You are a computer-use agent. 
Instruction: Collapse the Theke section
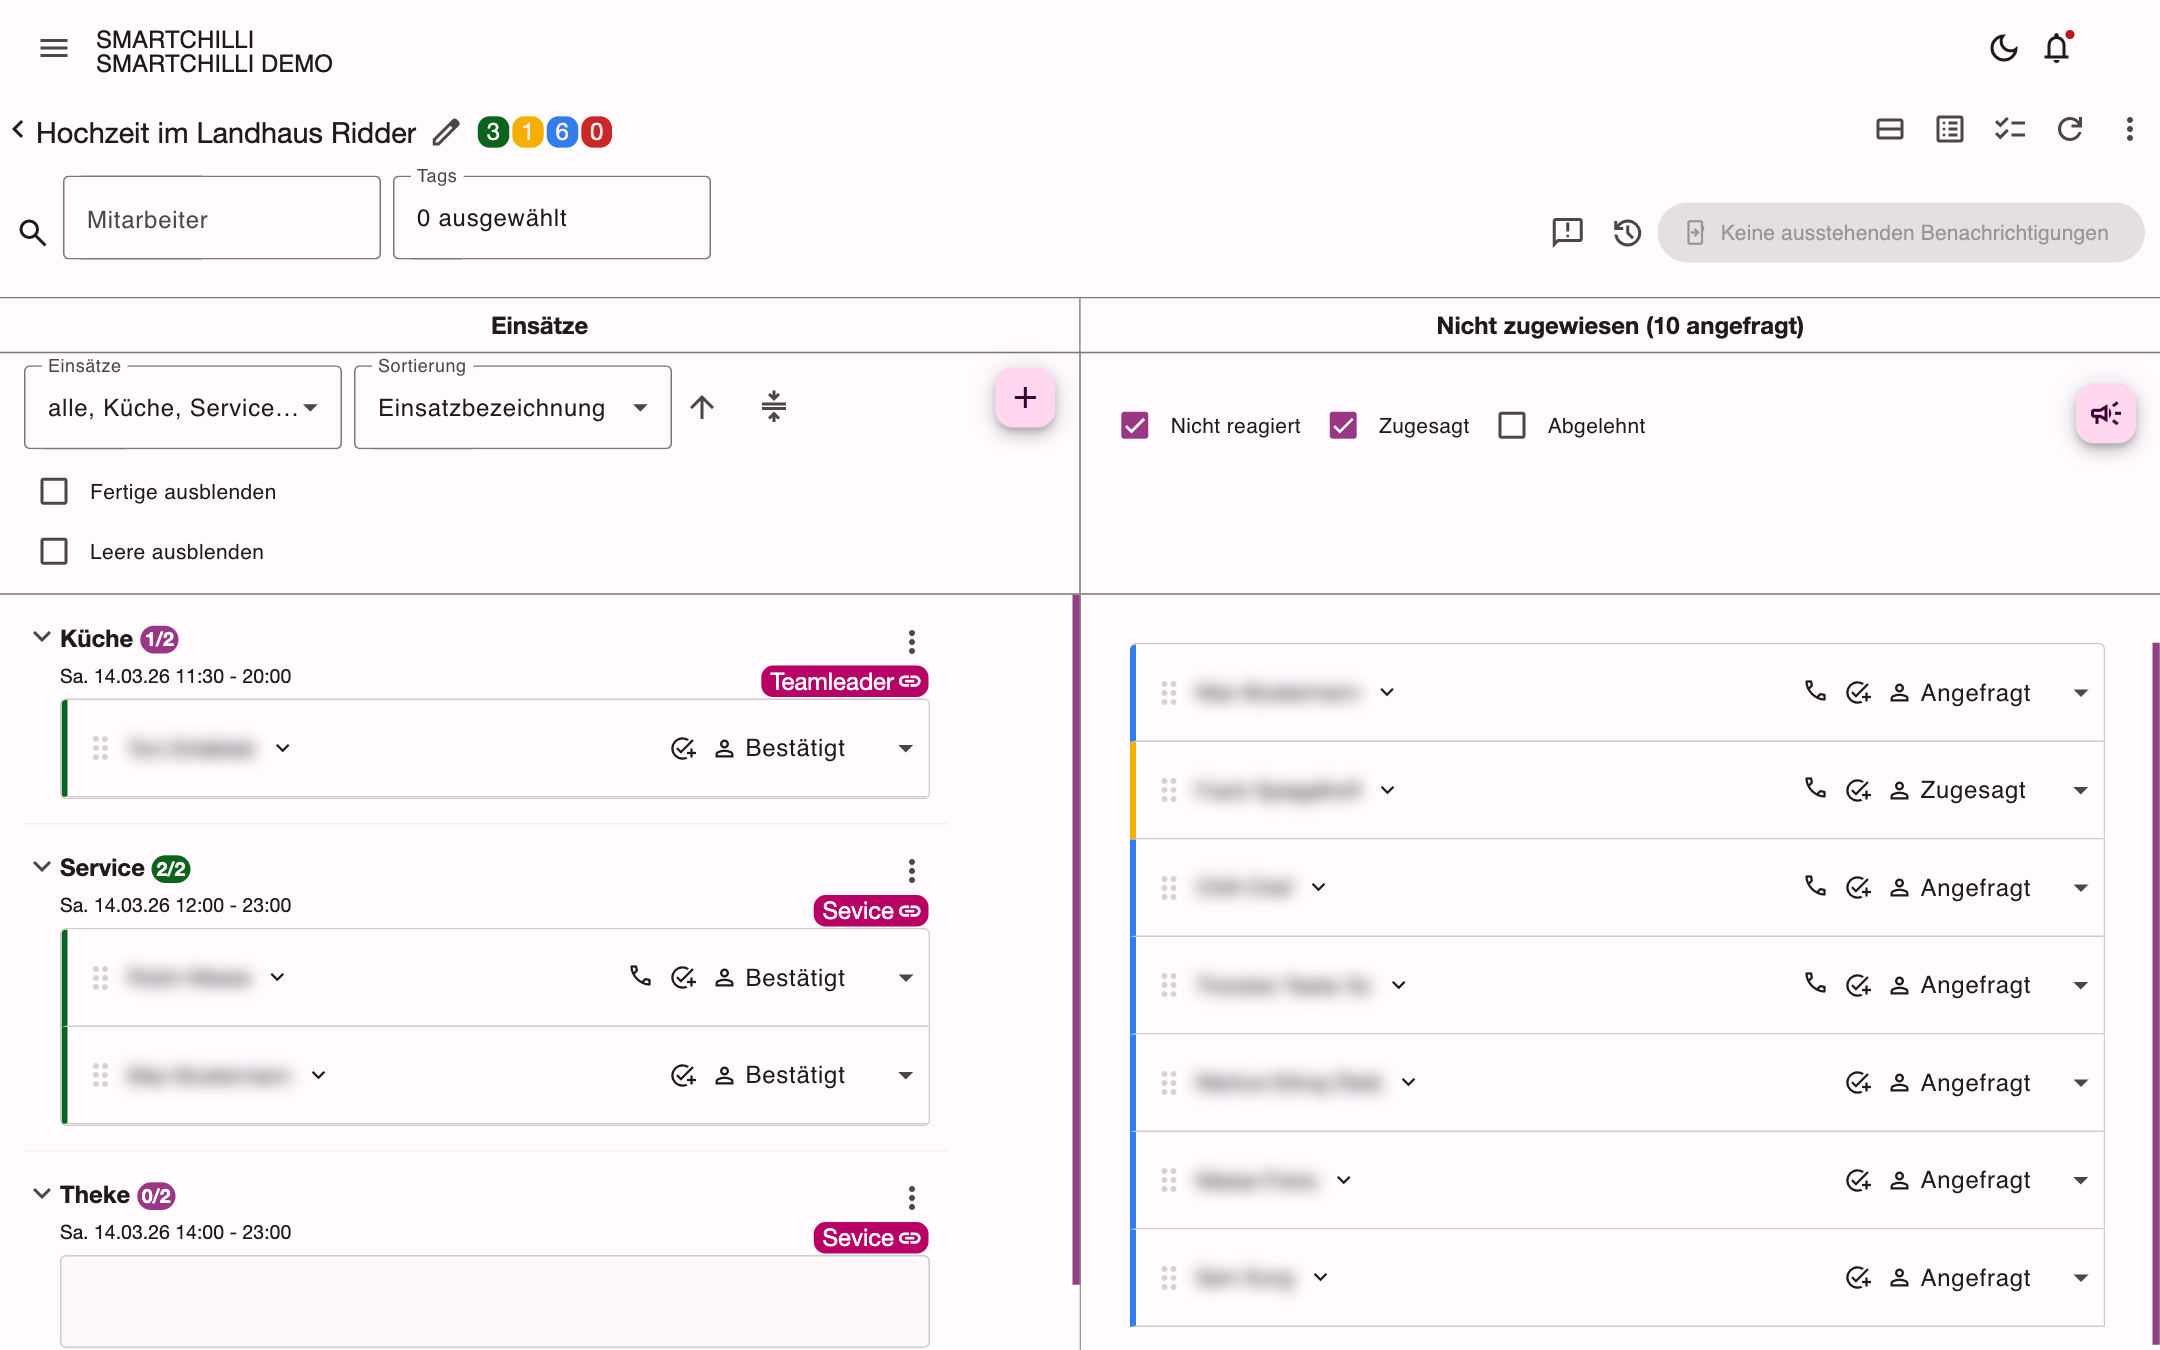42,1193
